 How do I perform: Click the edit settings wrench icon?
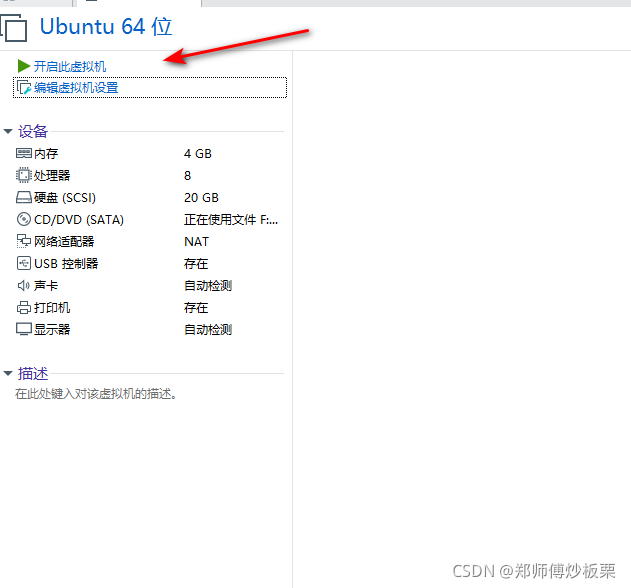(24, 87)
